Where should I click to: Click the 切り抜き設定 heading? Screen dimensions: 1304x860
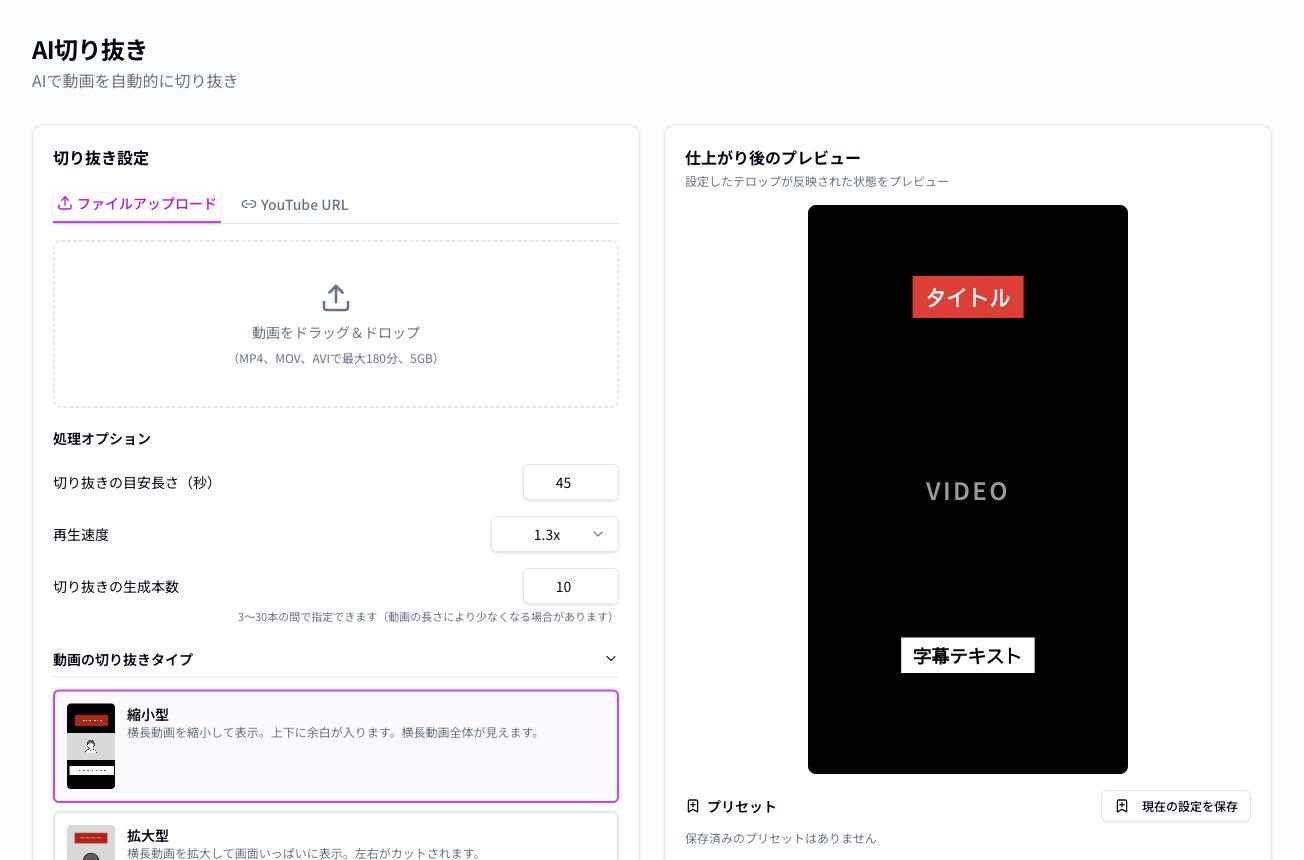[101, 158]
